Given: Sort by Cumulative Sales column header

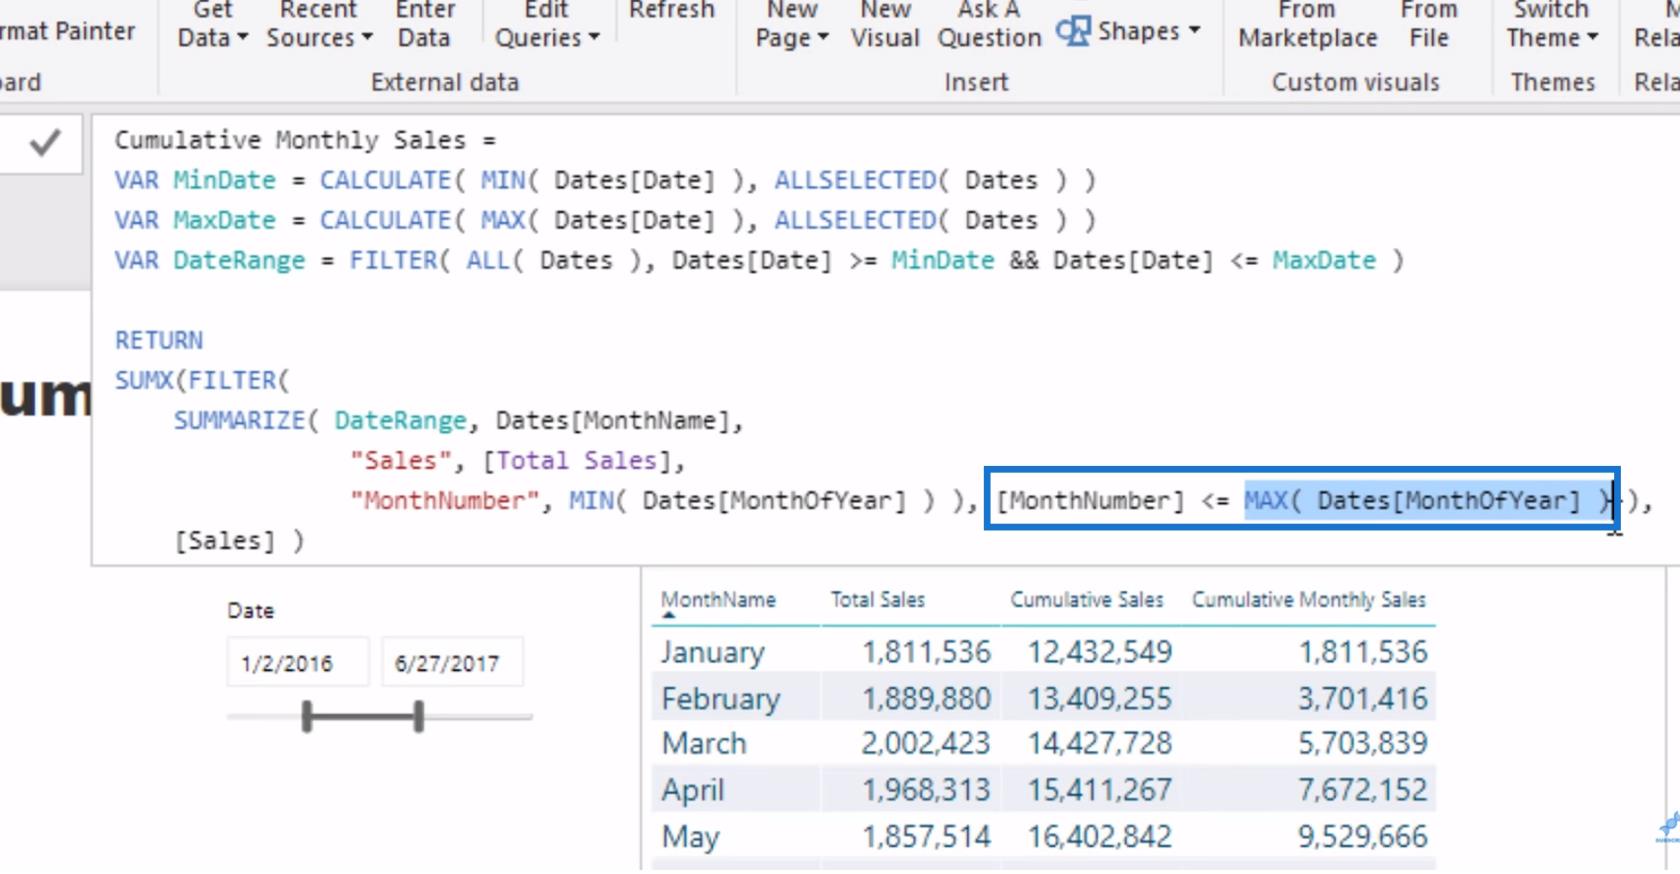Looking at the screenshot, I should [x=1087, y=600].
